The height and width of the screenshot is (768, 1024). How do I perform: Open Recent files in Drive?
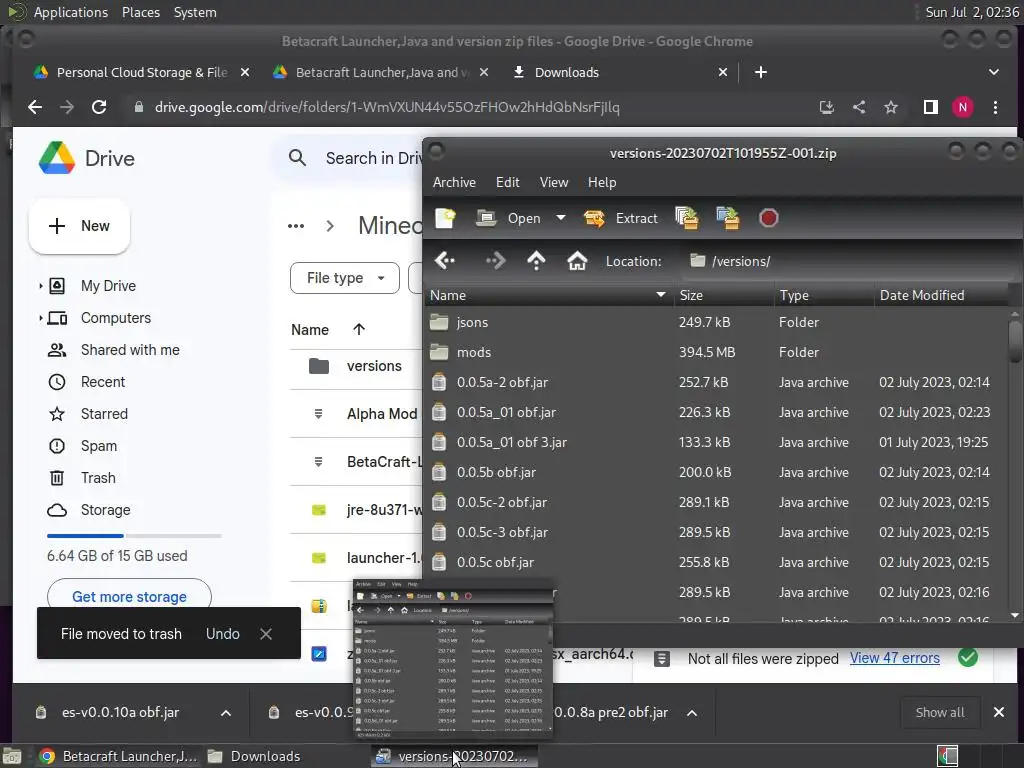point(103,382)
